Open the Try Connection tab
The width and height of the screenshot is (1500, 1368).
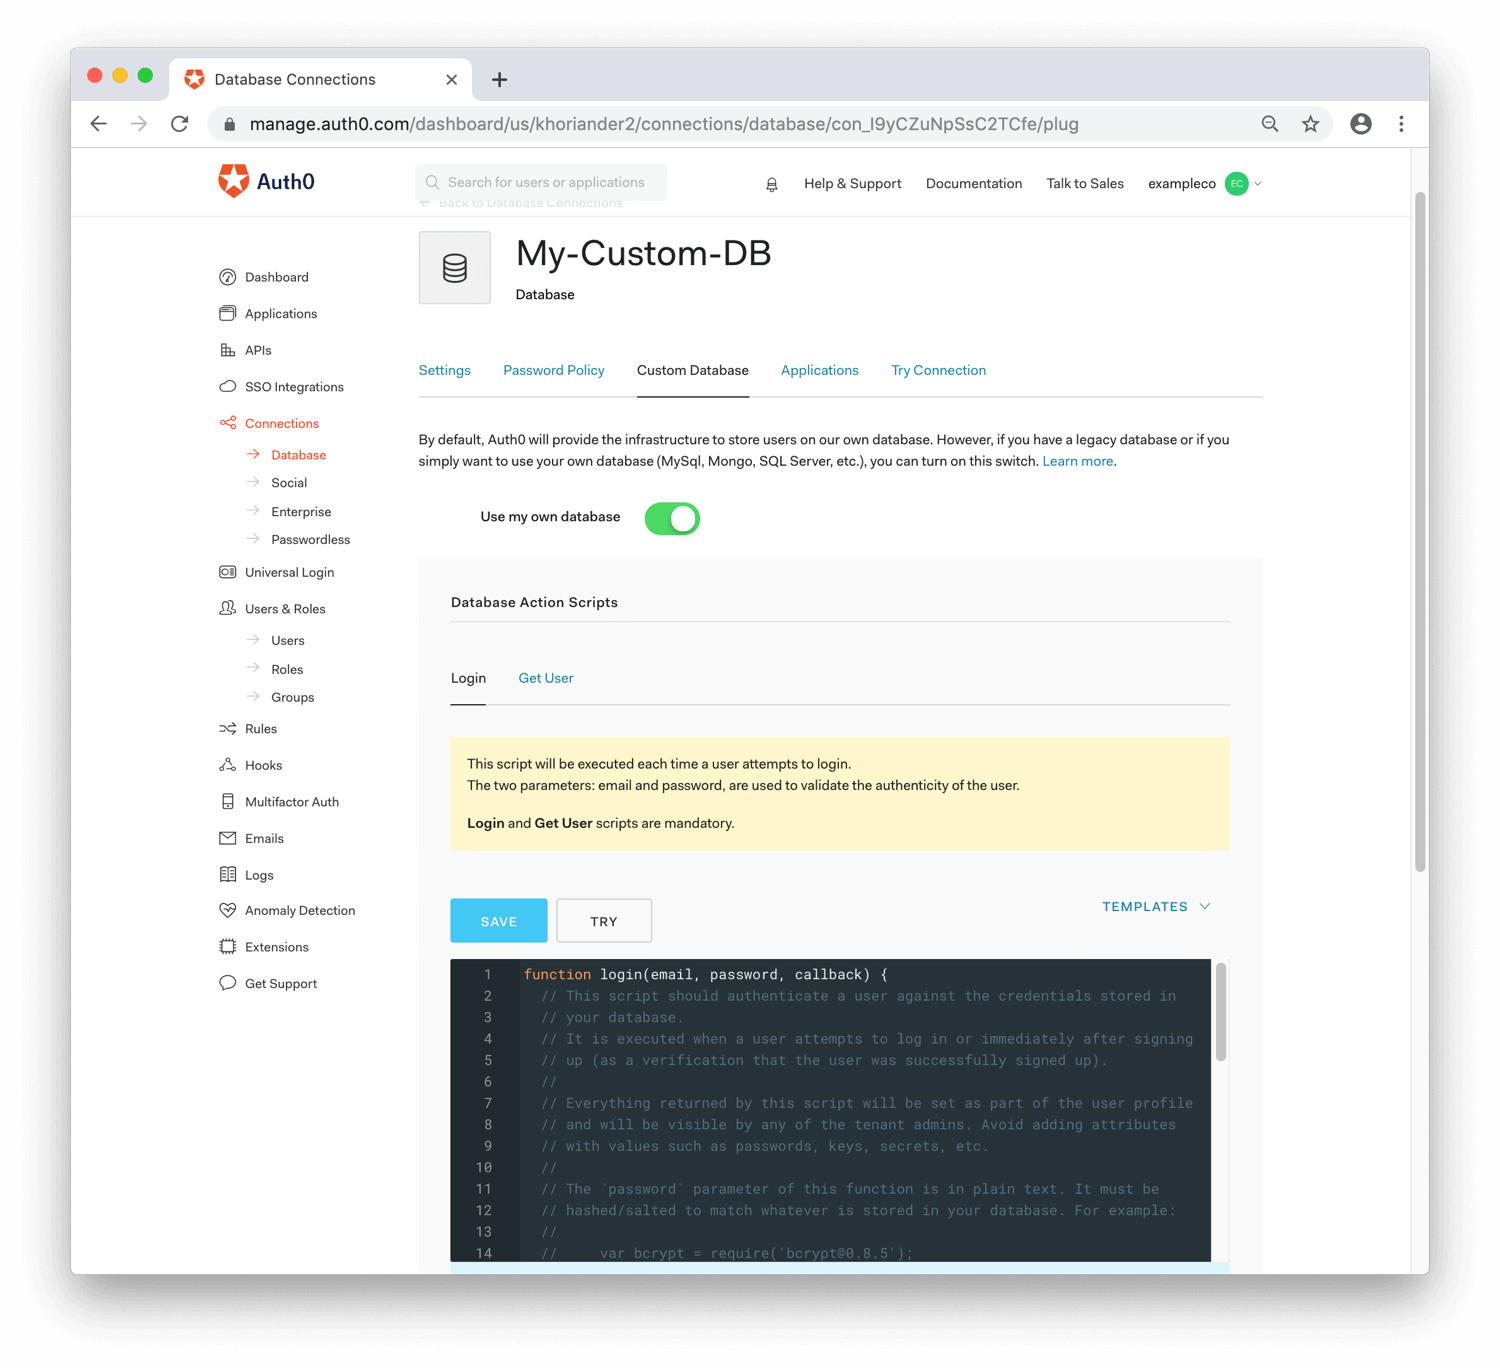click(x=939, y=370)
